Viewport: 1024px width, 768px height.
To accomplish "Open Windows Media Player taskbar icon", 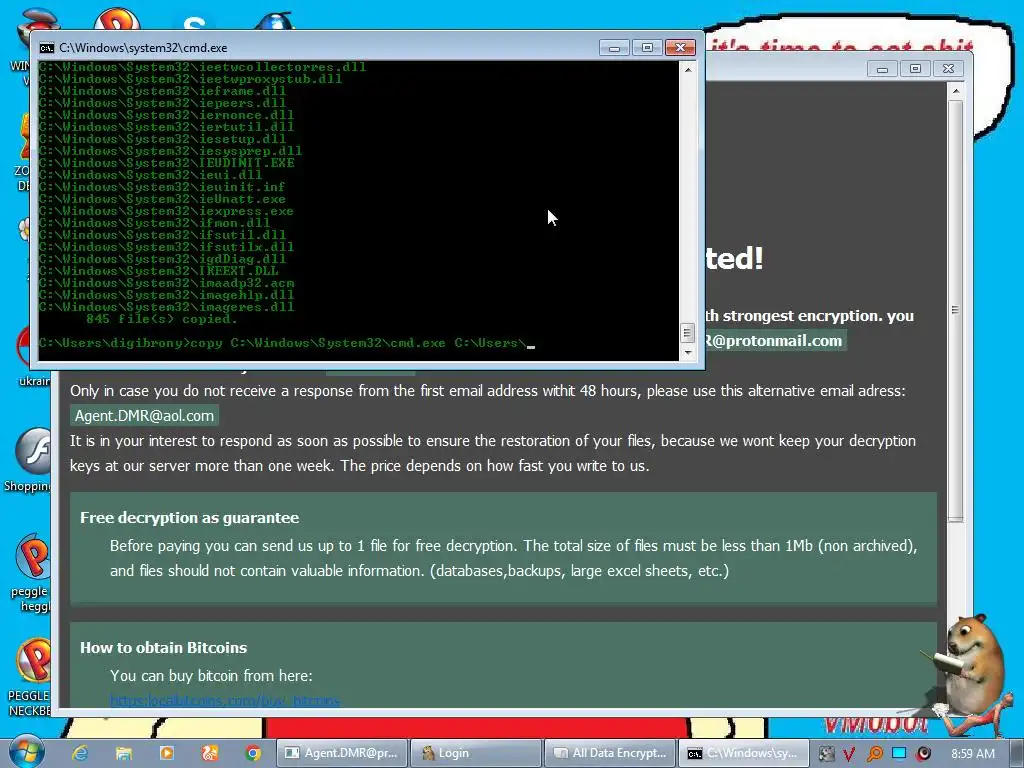I will [x=167, y=753].
